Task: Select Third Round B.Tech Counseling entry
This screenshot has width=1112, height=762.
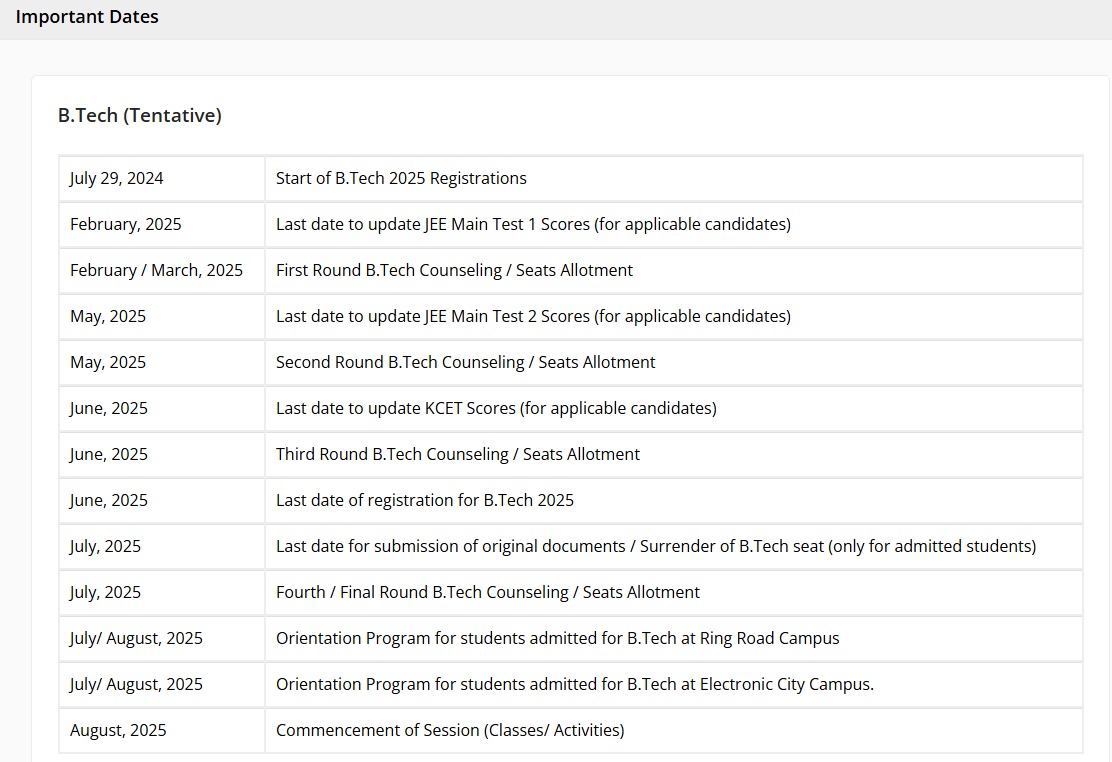Action: (457, 455)
